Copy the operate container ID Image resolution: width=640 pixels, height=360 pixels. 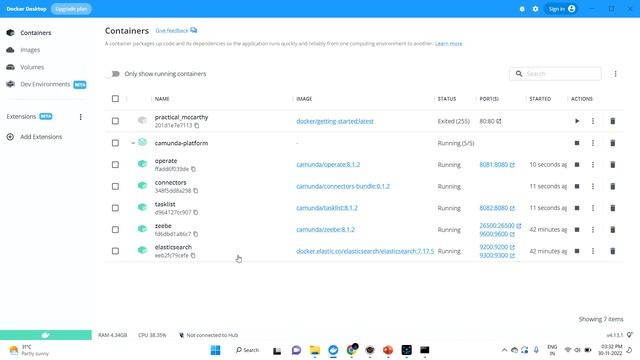click(193, 169)
